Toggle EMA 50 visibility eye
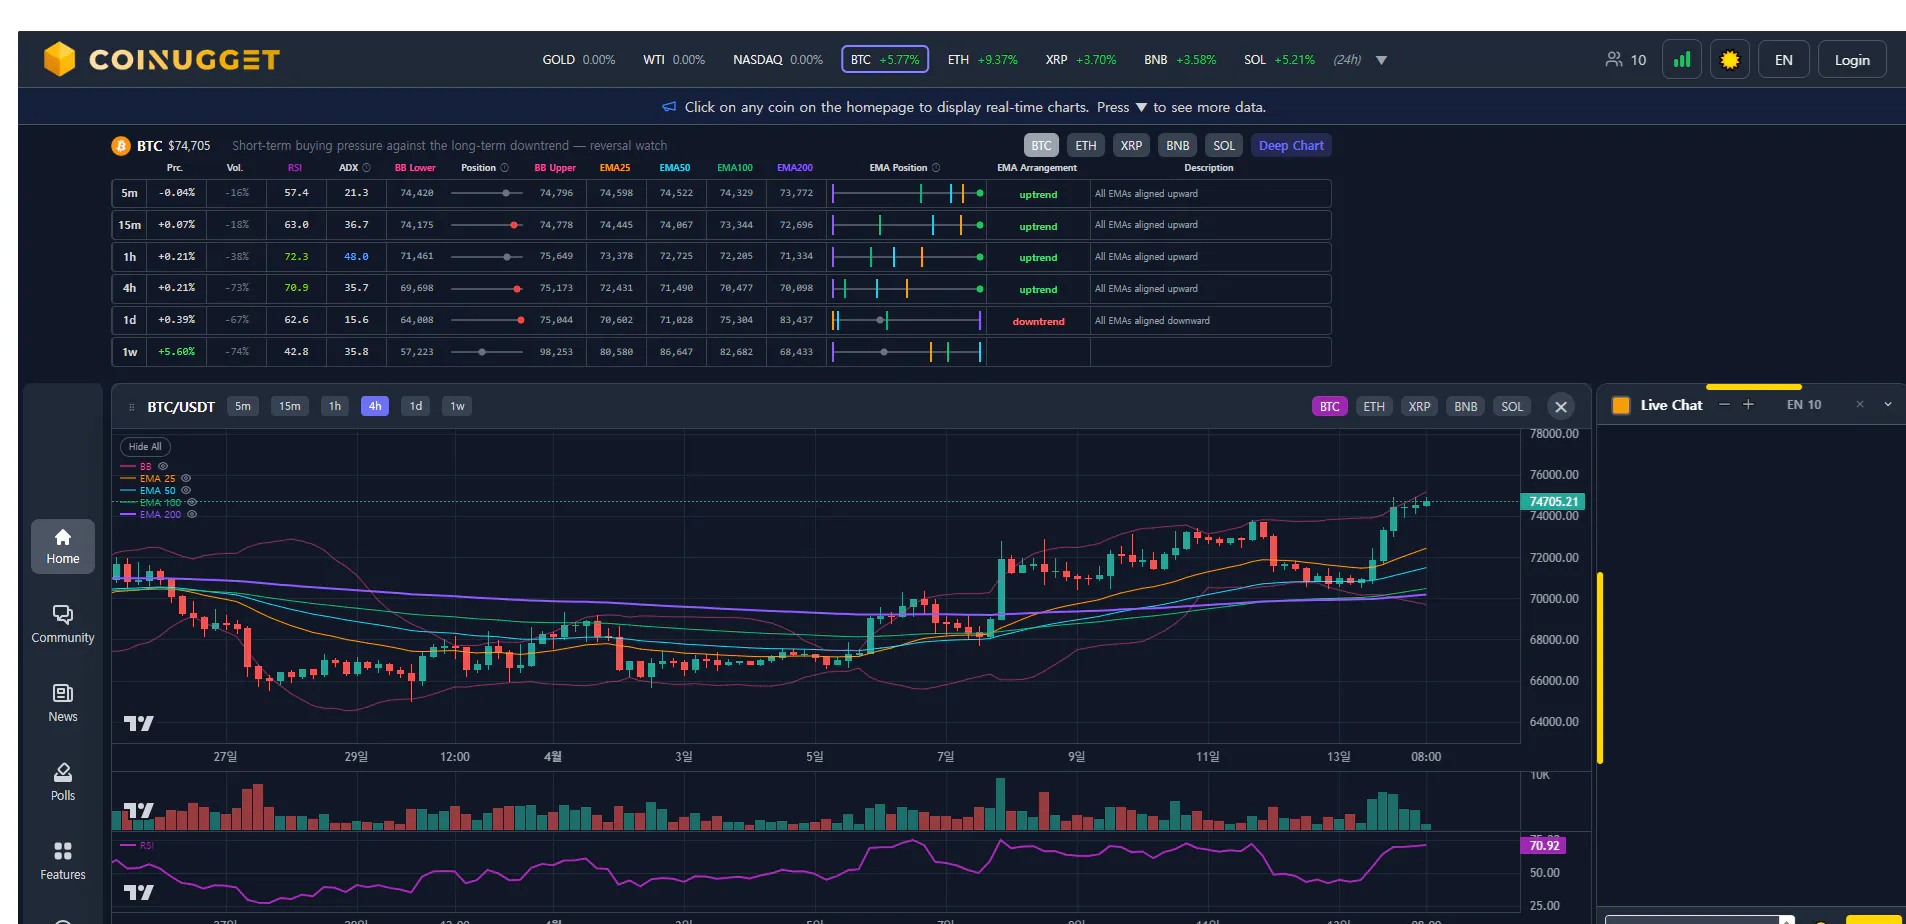The height and width of the screenshot is (924, 1906). 186,490
